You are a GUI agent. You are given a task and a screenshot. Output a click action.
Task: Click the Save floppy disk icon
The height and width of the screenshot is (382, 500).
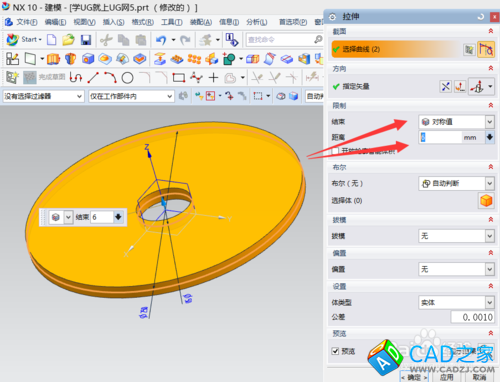[x=86, y=40]
